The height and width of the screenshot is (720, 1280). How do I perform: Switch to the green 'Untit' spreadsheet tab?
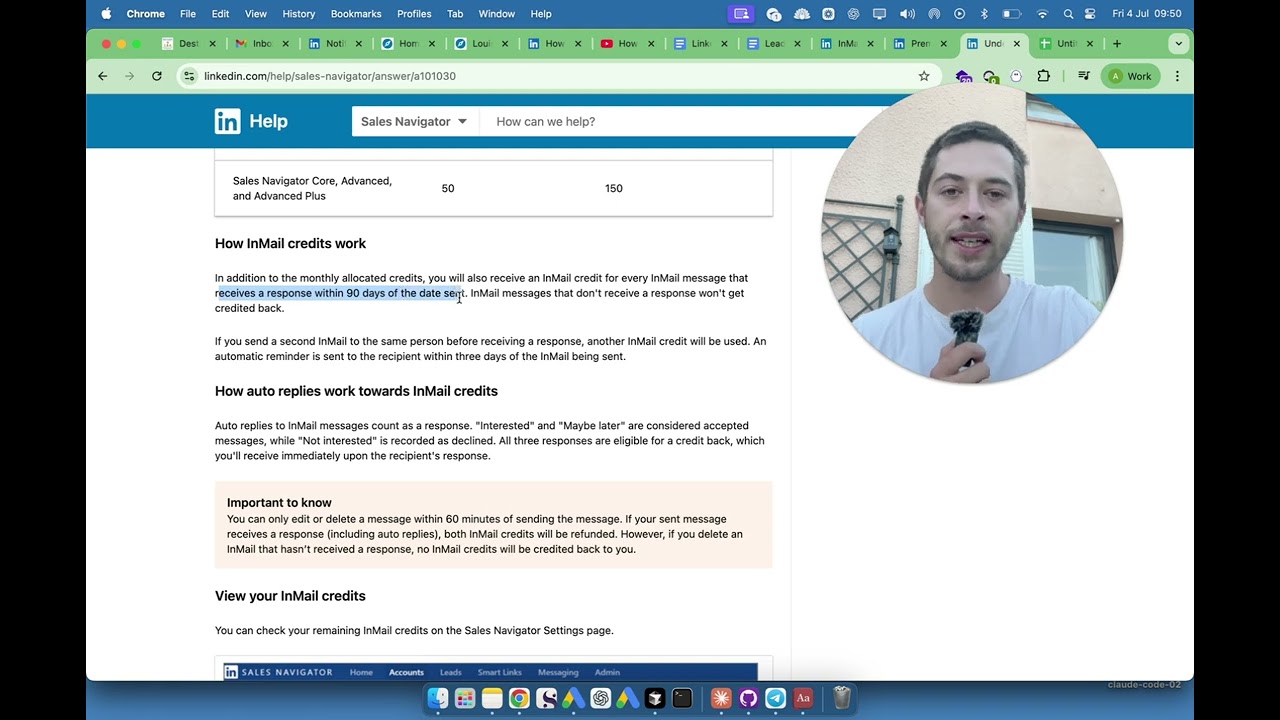pyautogui.click(x=1066, y=44)
